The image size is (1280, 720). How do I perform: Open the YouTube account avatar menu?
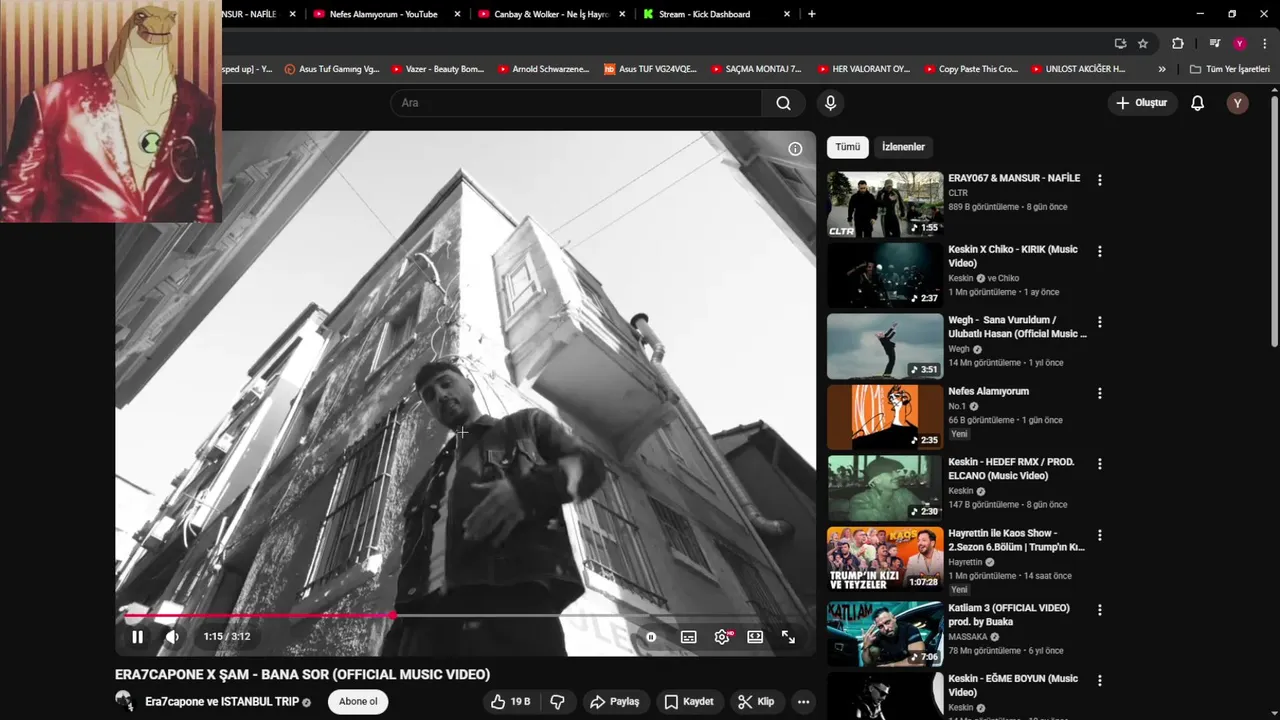pyautogui.click(x=1238, y=103)
